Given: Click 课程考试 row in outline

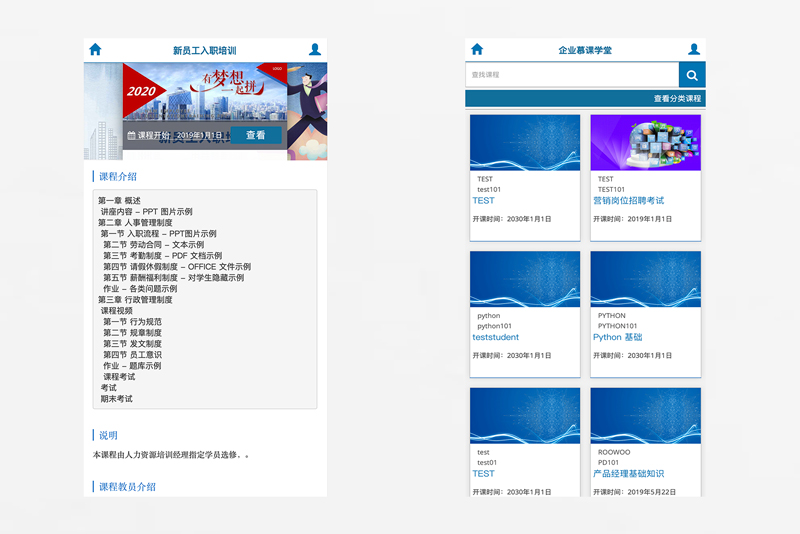Looking at the screenshot, I should point(119,377).
